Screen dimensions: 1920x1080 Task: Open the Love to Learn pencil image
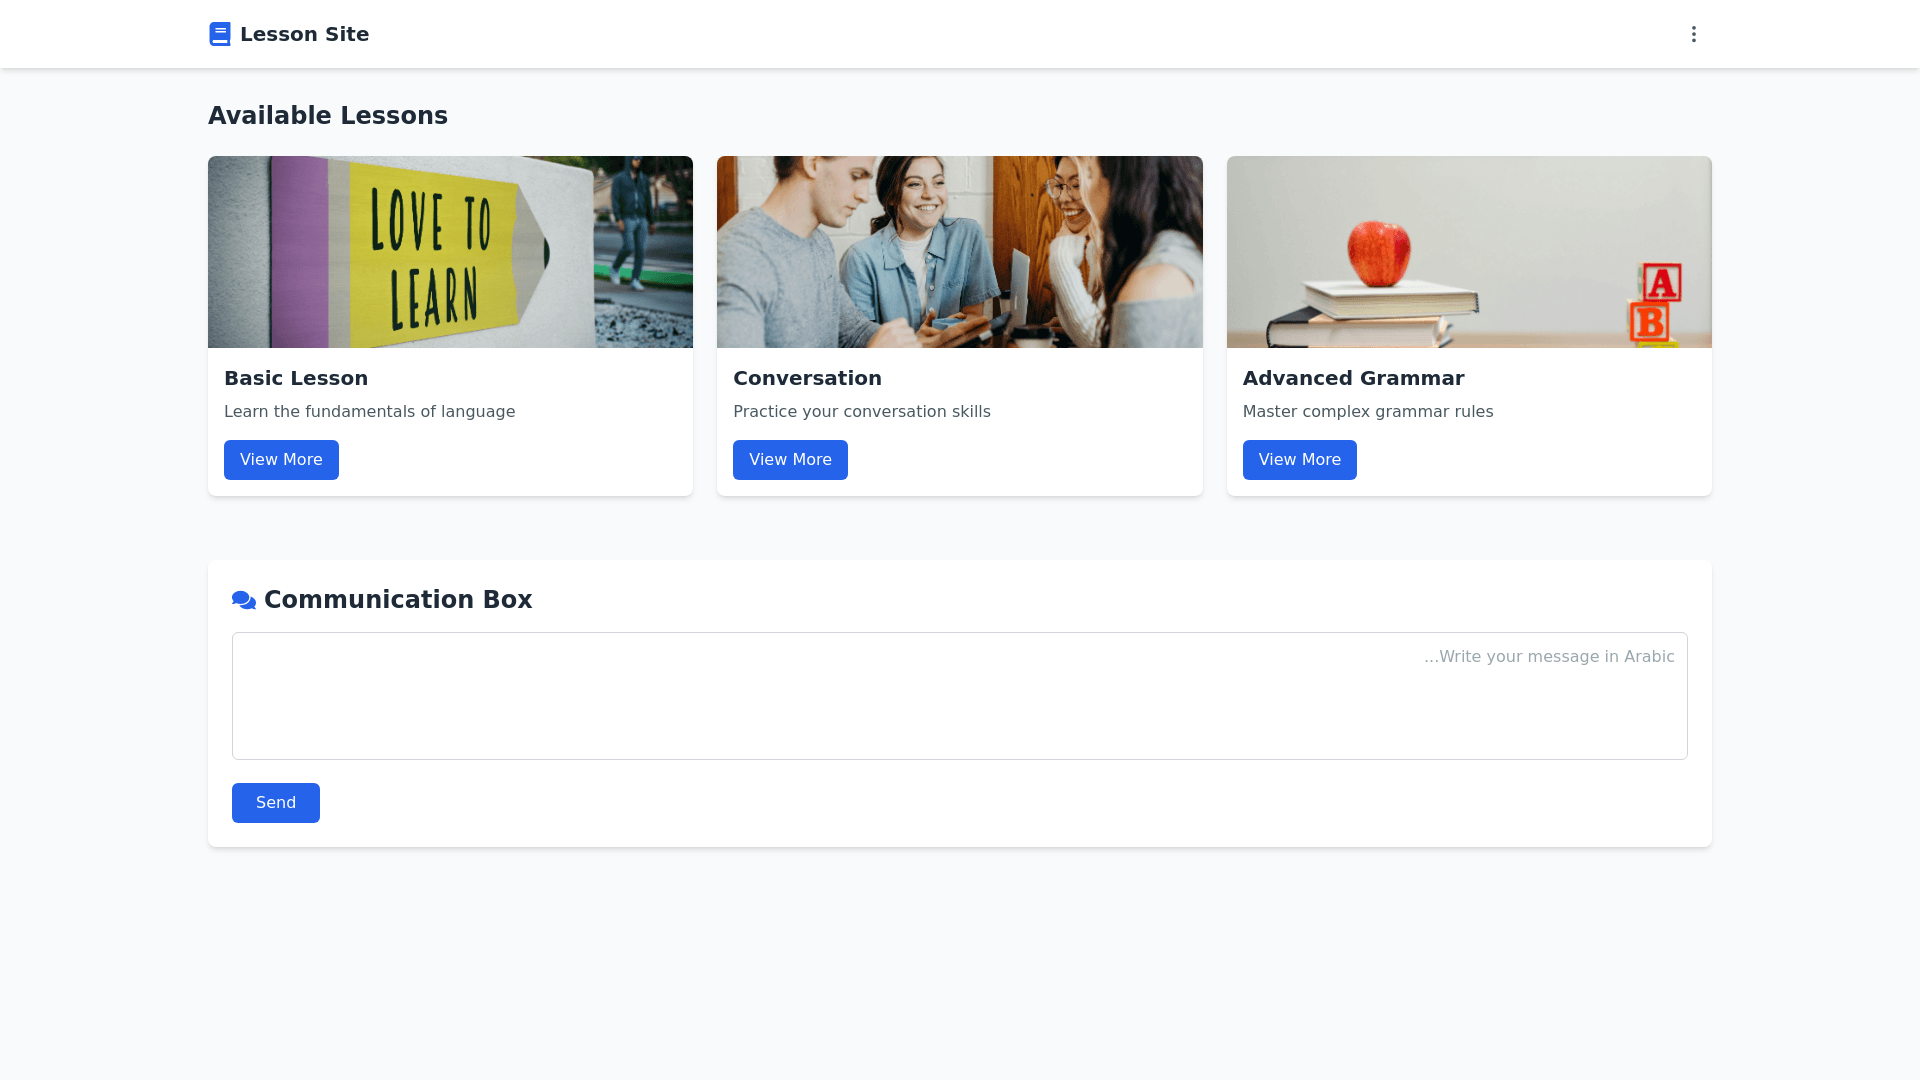[450, 252]
